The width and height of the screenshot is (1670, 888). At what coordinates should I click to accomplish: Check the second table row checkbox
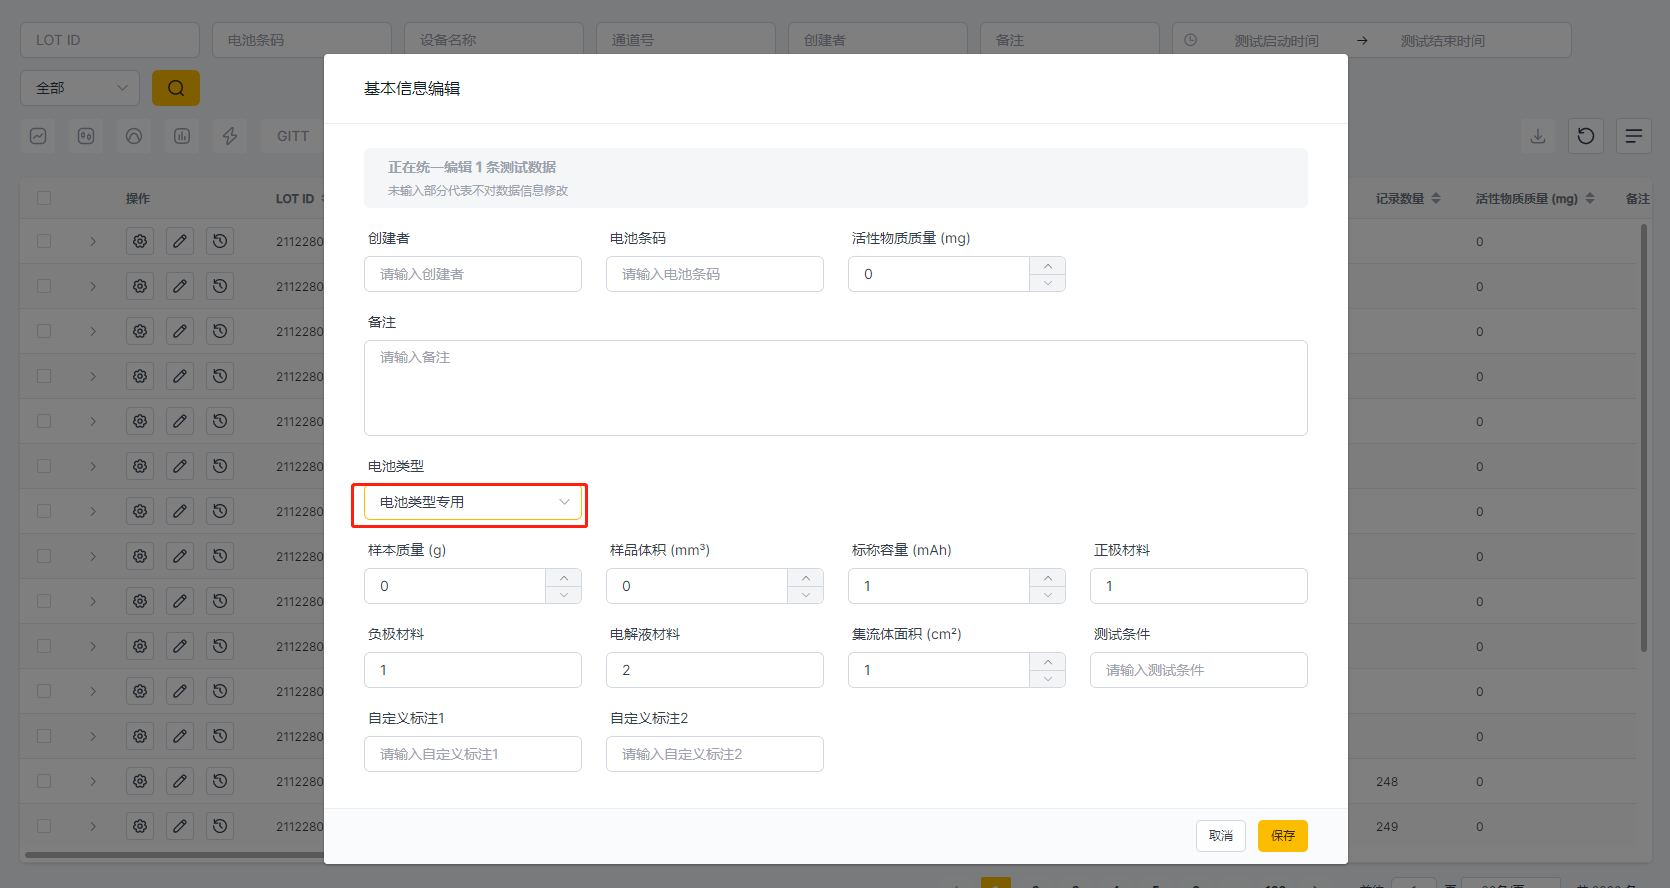pyautogui.click(x=44, y=286)
